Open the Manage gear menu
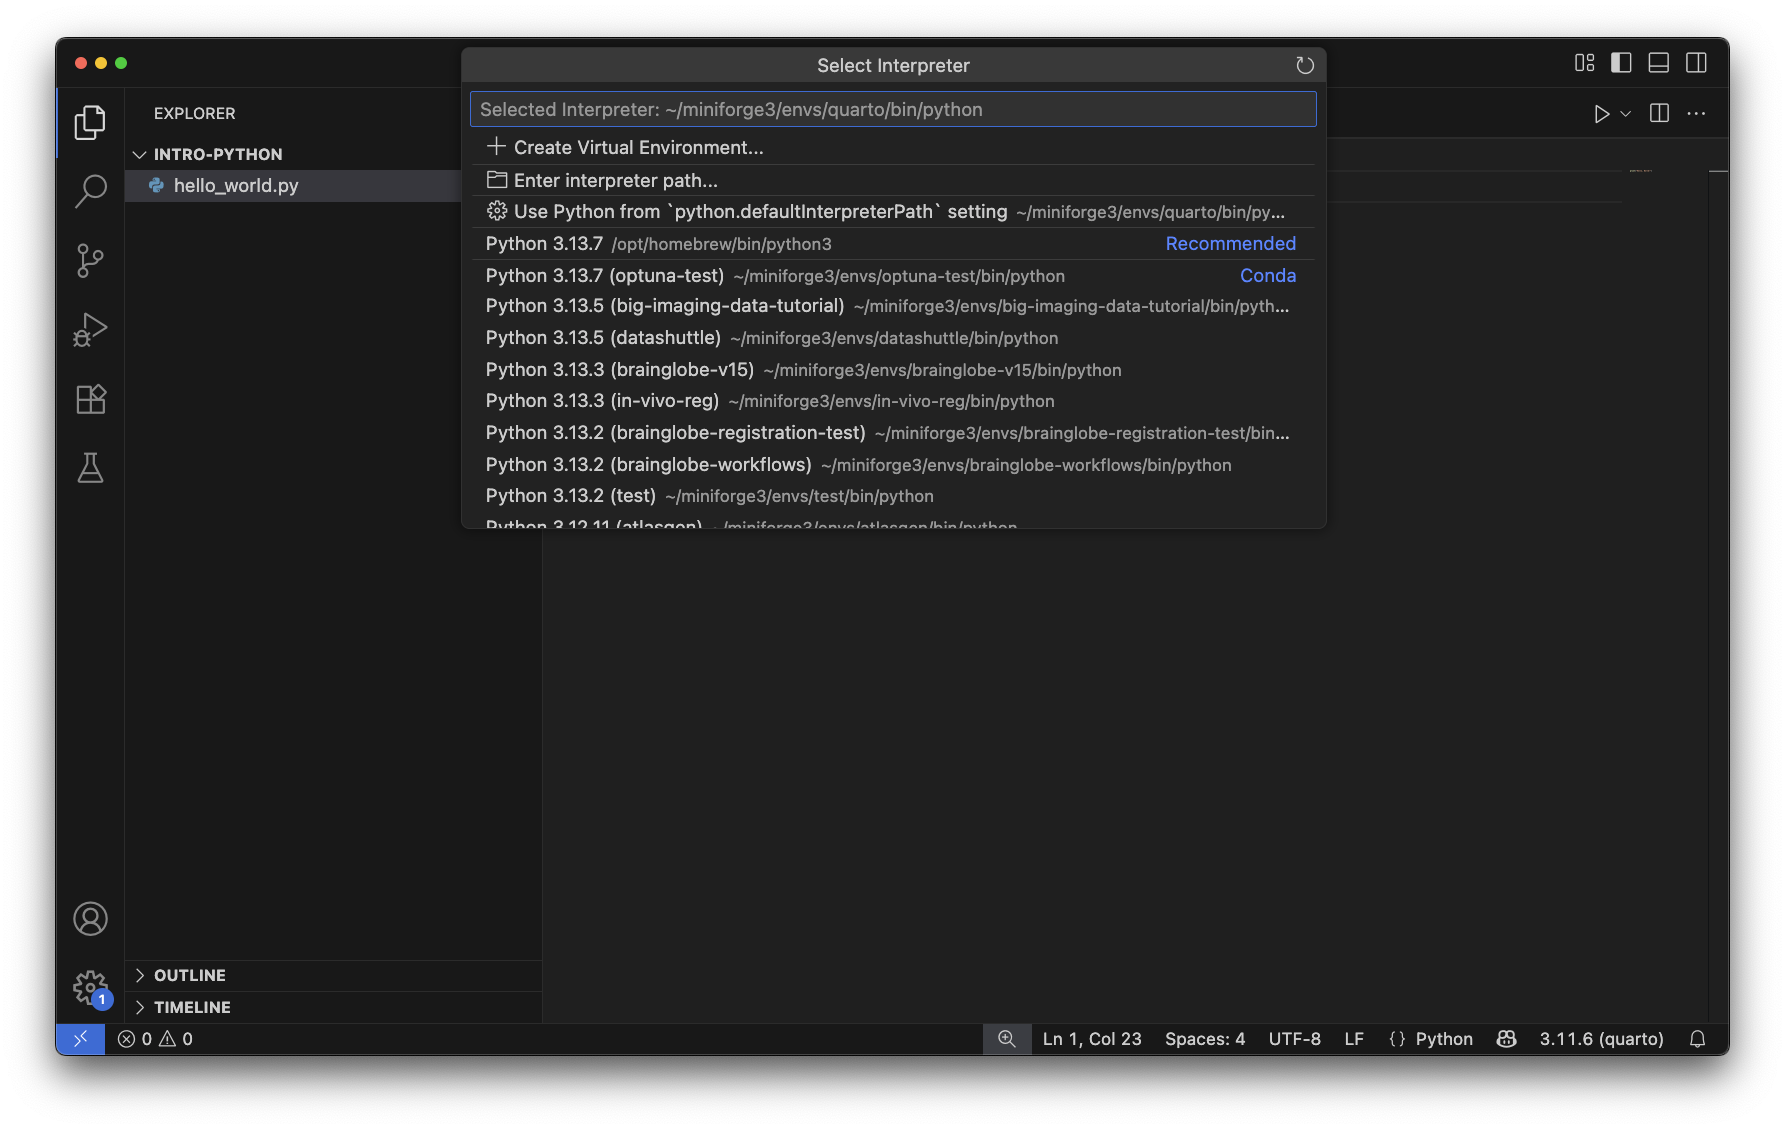 [x=90, y=987]
